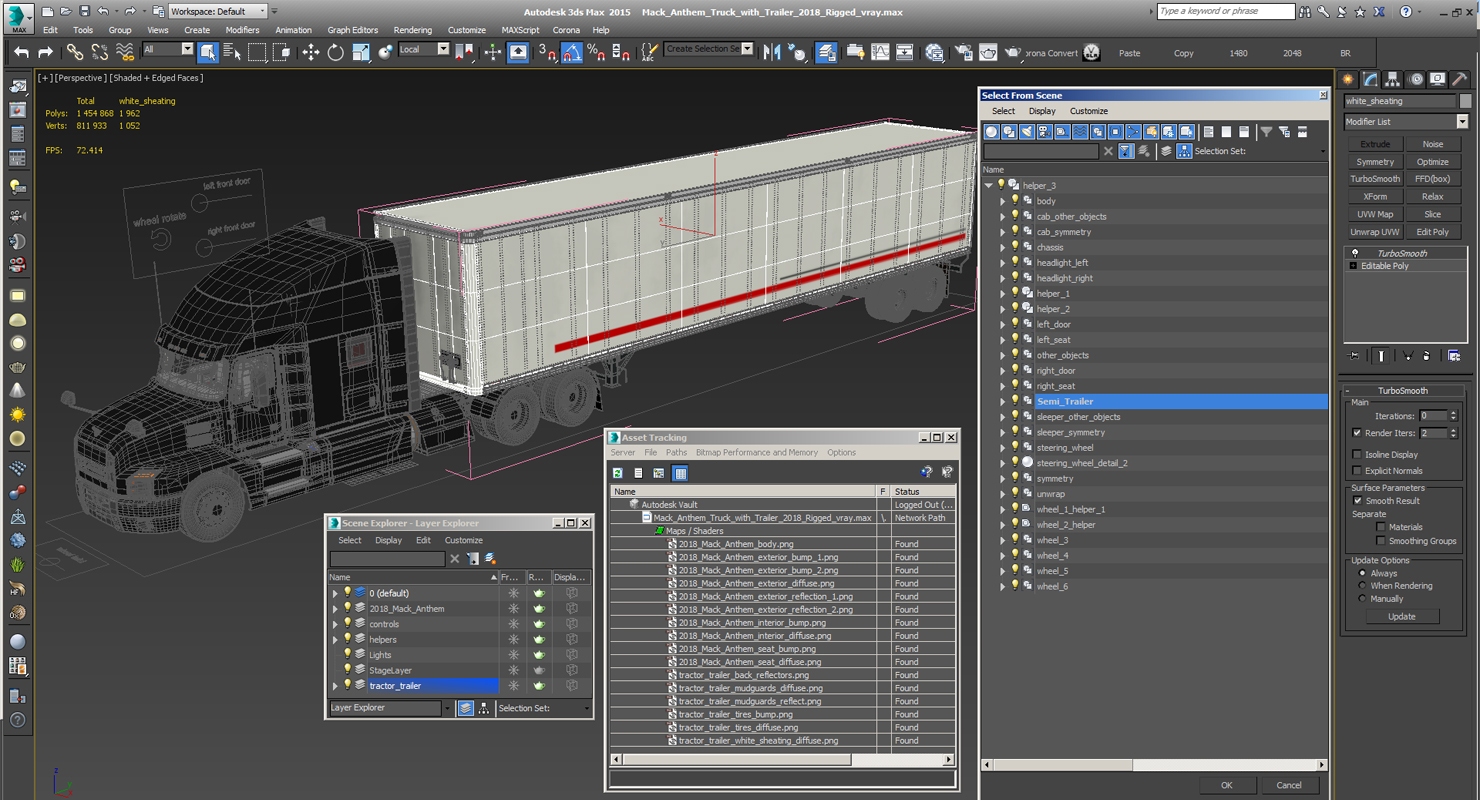This screenshot has width=1480, height=800.
Task: Click the Update button in TurboSmooth rollout
Action: 1401,617
